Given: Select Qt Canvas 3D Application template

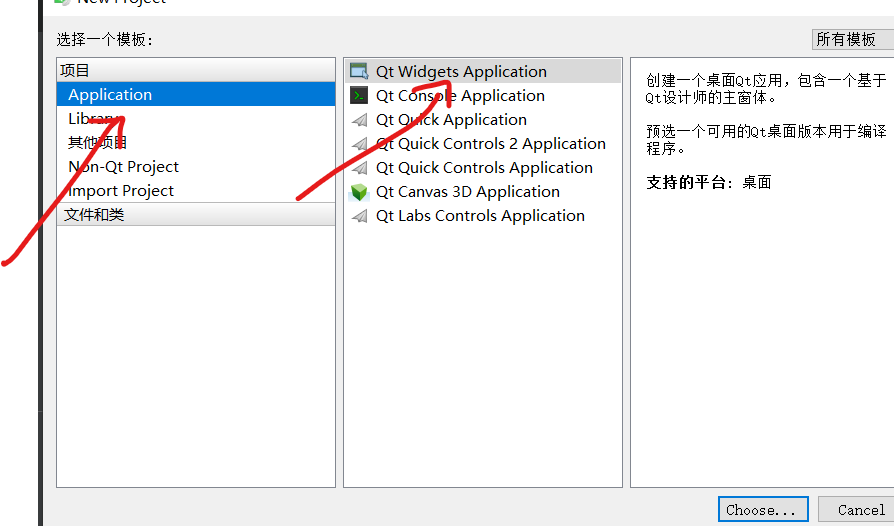Looking at the screenshot, I should [x=483, y=192].
